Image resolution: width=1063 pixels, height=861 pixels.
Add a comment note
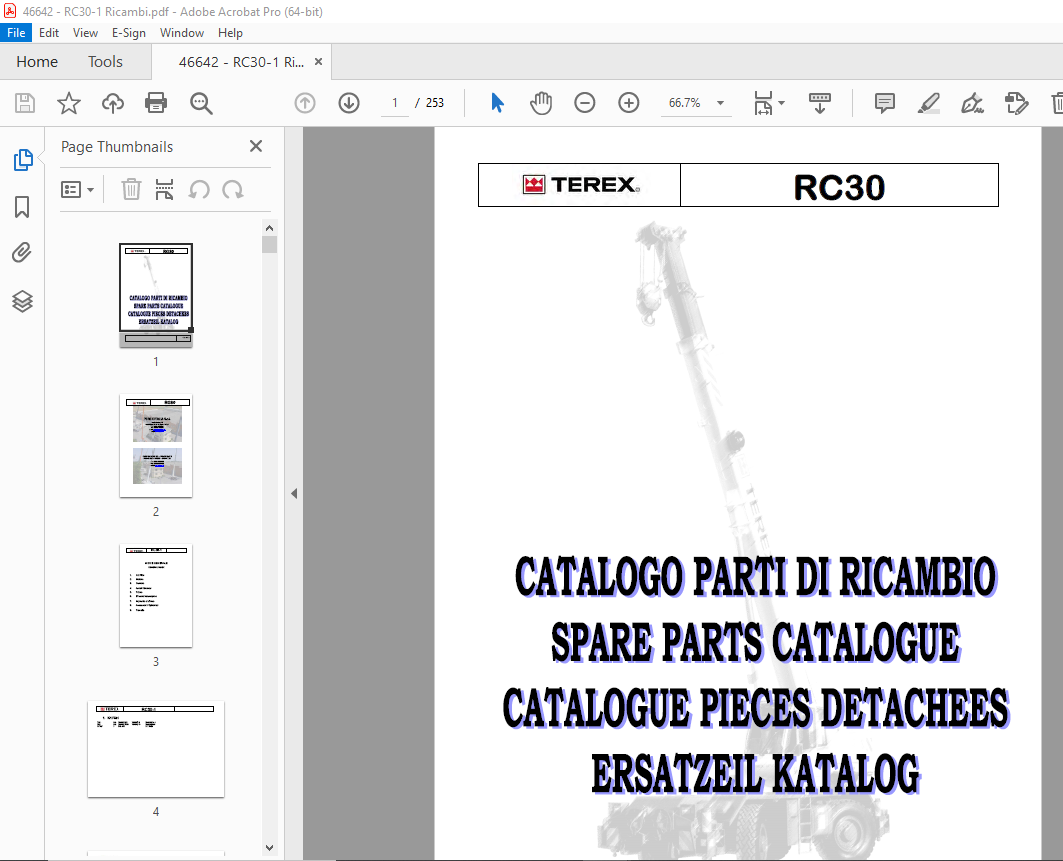(x=885, y=103)
